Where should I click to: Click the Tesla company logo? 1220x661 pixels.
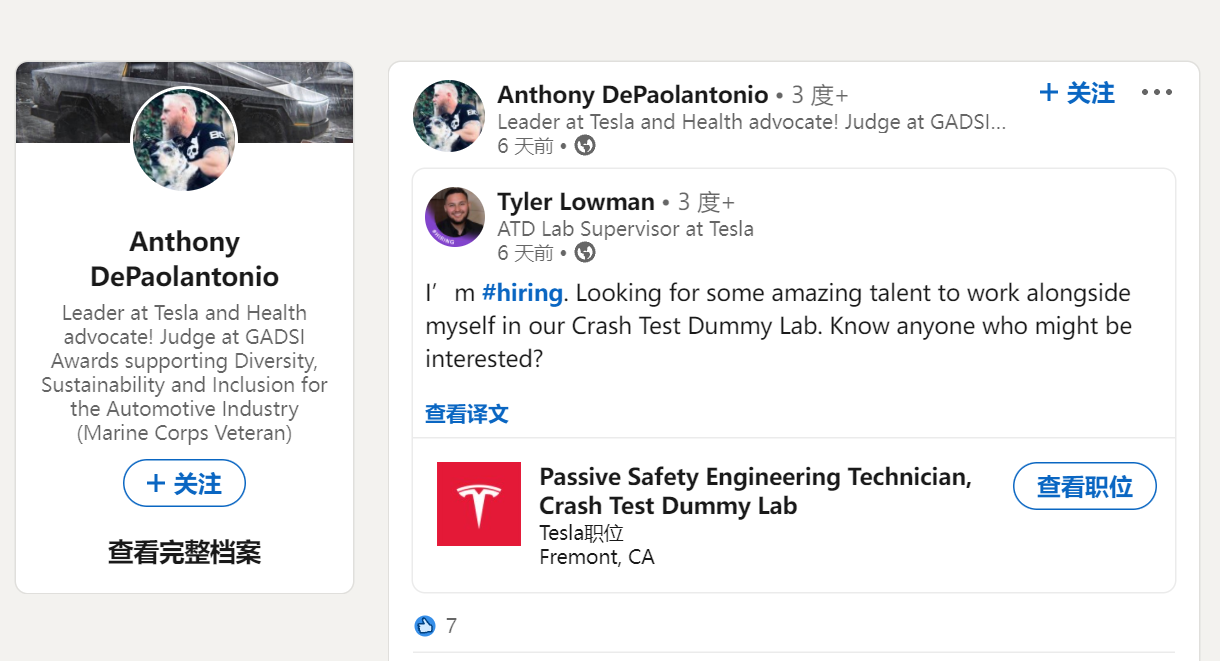pos(479,504)
